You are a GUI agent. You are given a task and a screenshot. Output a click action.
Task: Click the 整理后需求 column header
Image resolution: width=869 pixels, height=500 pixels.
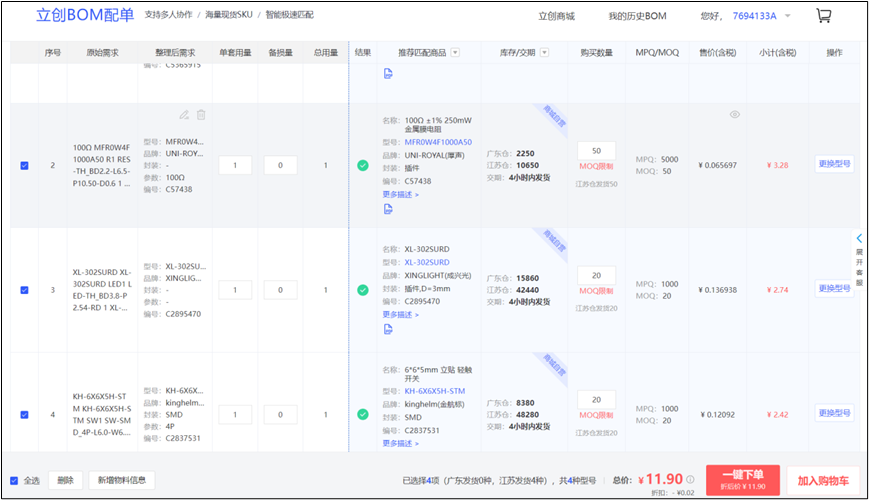(175, 53)
